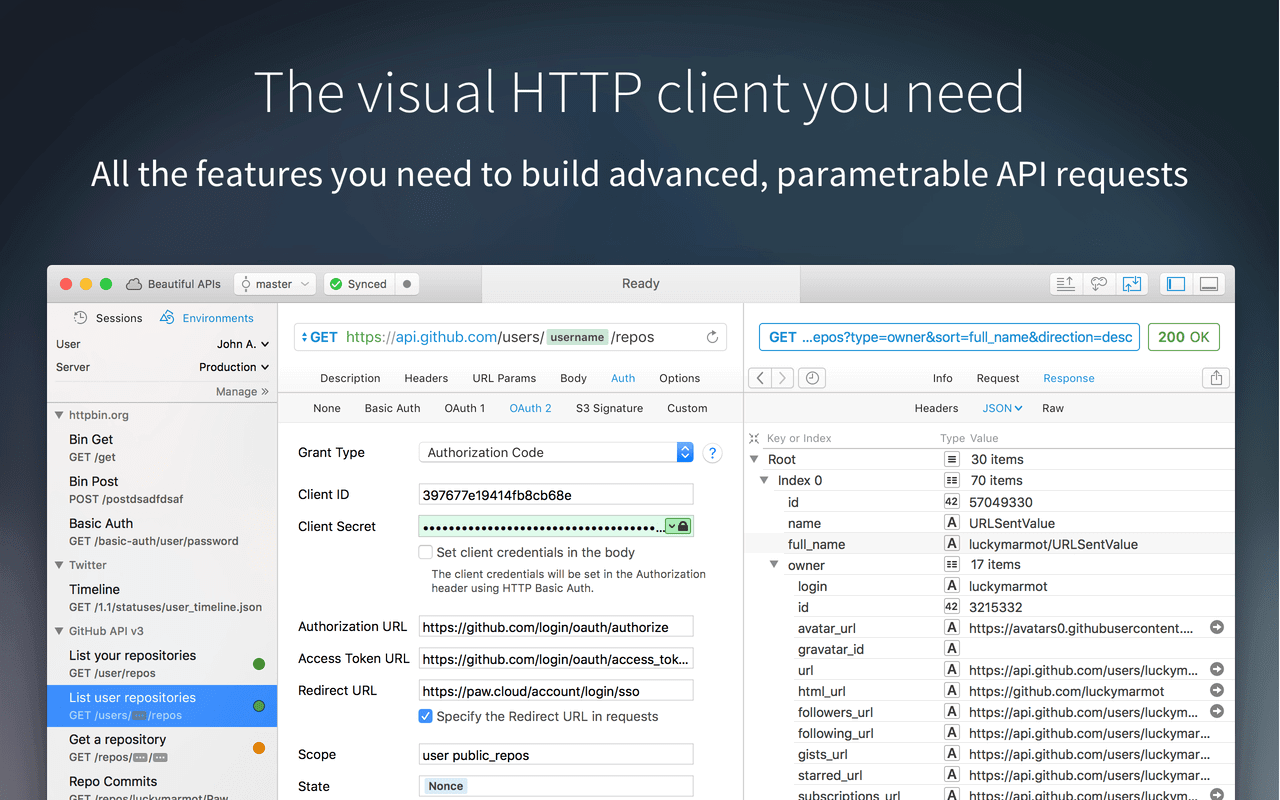Open the request history clock icon

coord(812,378)
